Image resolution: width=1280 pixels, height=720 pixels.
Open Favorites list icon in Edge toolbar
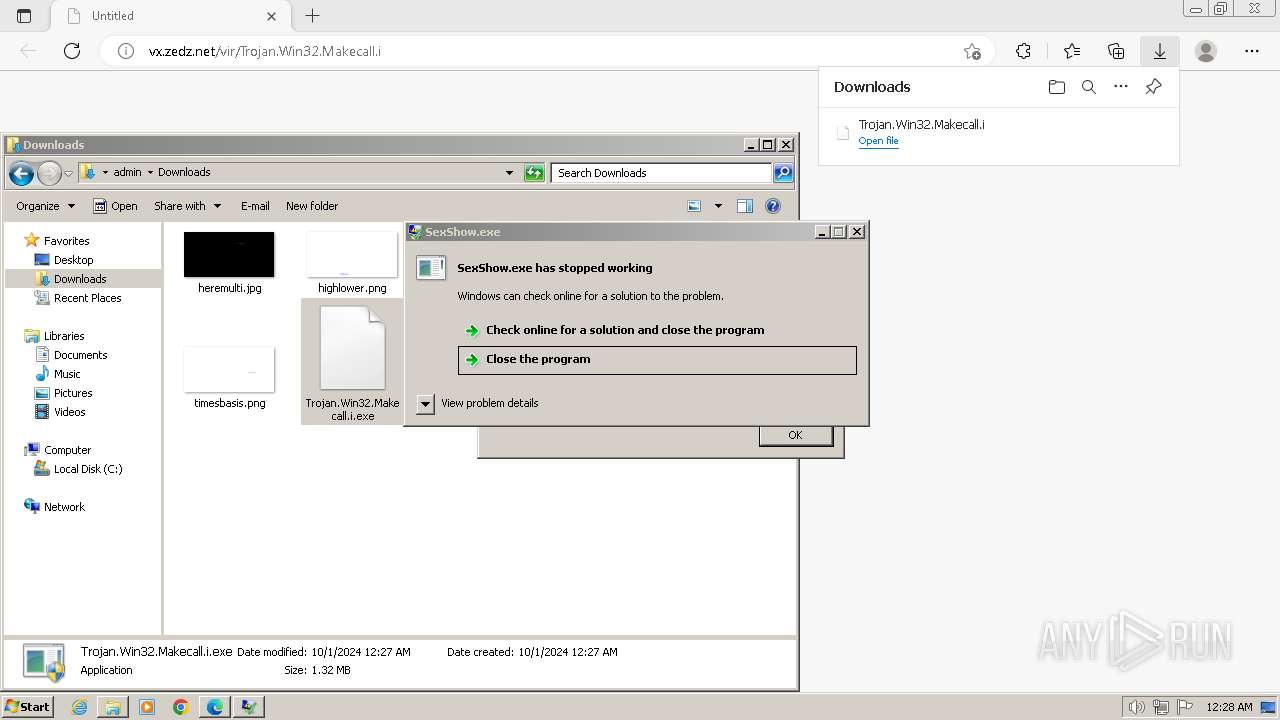click(x=1072, y=51)
